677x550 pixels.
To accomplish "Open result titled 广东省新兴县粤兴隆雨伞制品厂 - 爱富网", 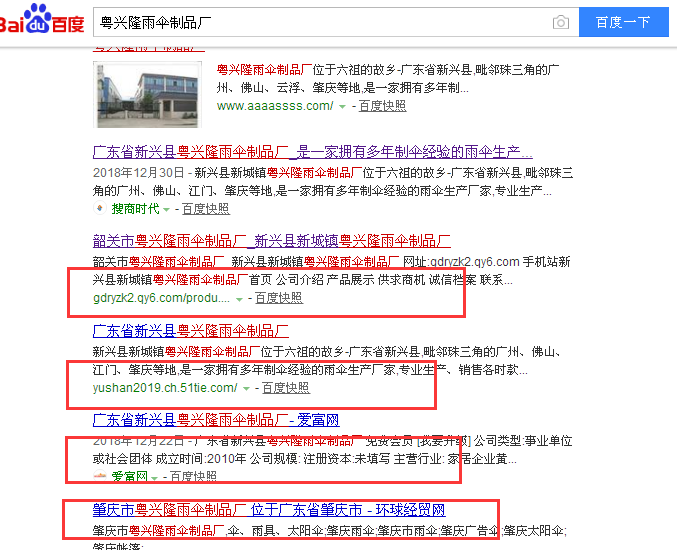I will click(216, 420).
